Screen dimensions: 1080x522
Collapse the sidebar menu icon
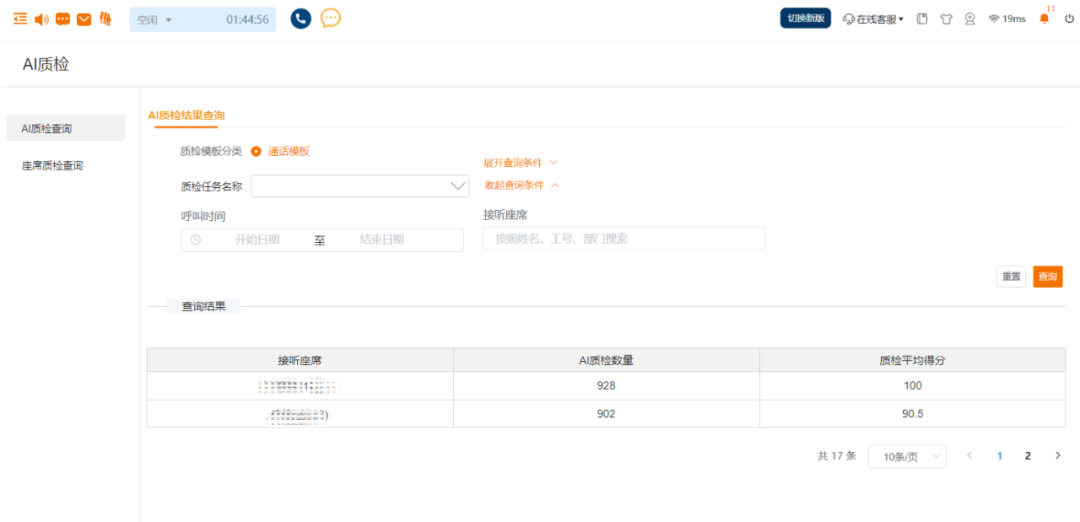pyautogui.click(x=20, y=19)
